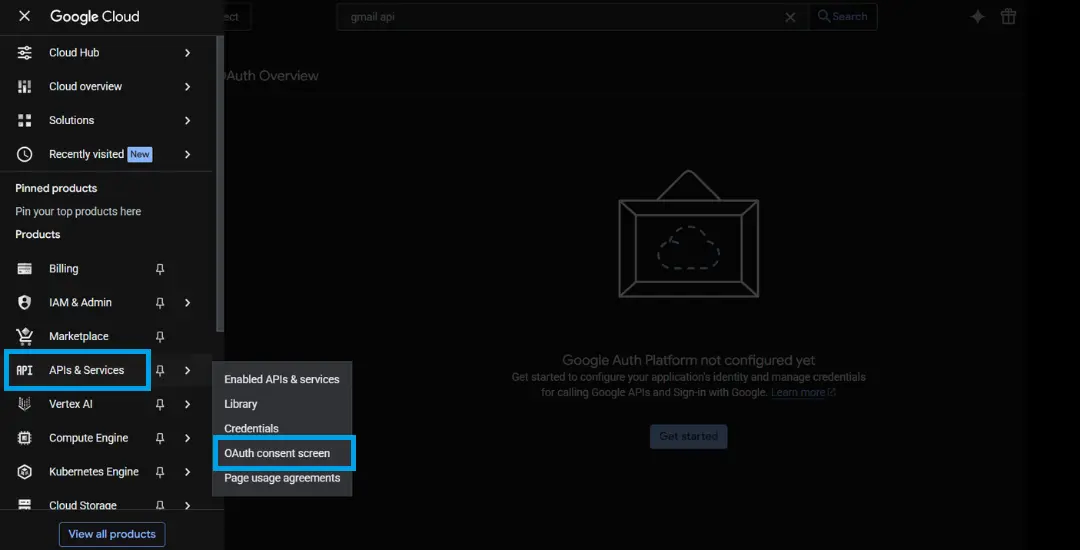Open Library in APIs submenu
This screenshot has width=1080, height=550.
point(282,404)
